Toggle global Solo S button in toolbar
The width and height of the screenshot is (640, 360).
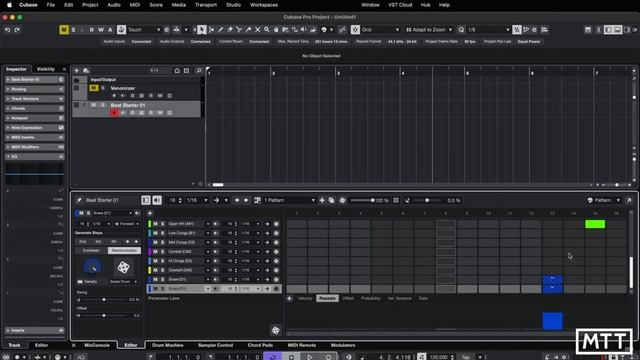pos(73,30)
